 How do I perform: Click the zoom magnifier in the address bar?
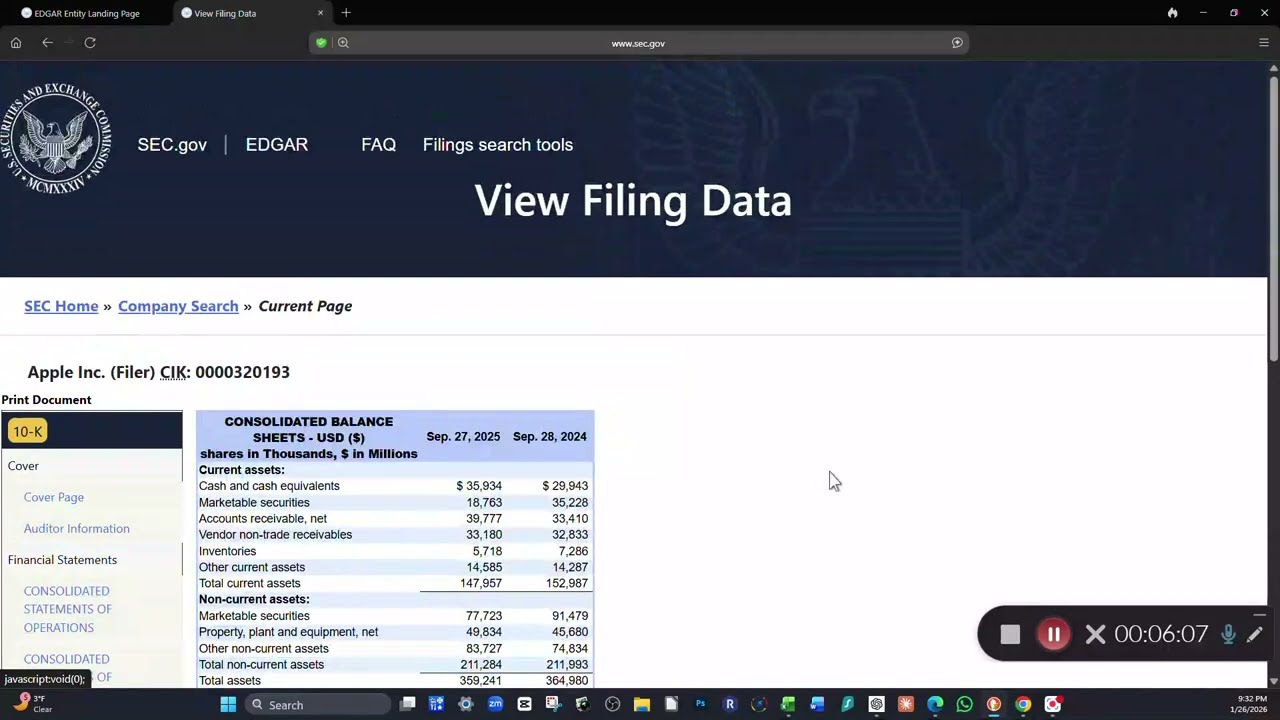click(x=343, y=43)
